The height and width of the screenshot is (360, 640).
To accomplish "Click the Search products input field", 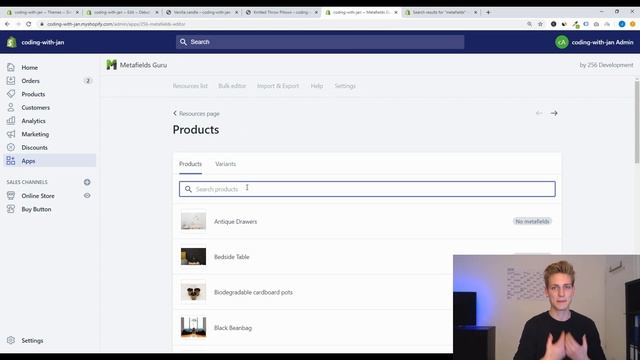I will [367, 189].
